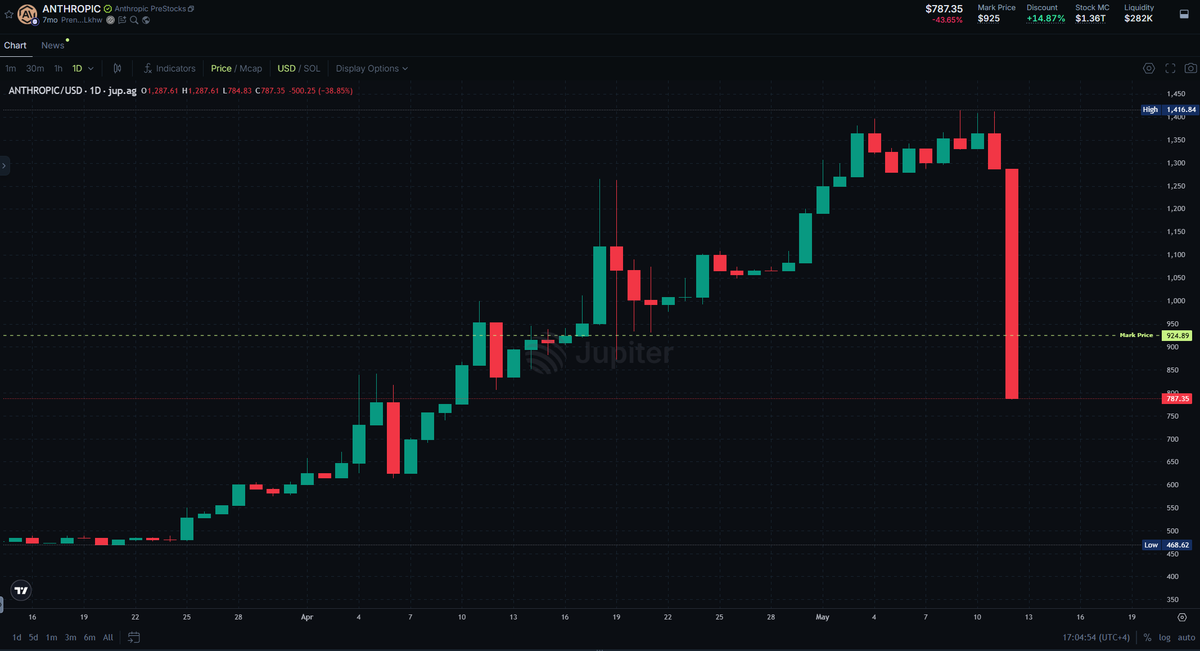Click the TradingView logo on the chart

pyautogui.click(x=20, y=590)
